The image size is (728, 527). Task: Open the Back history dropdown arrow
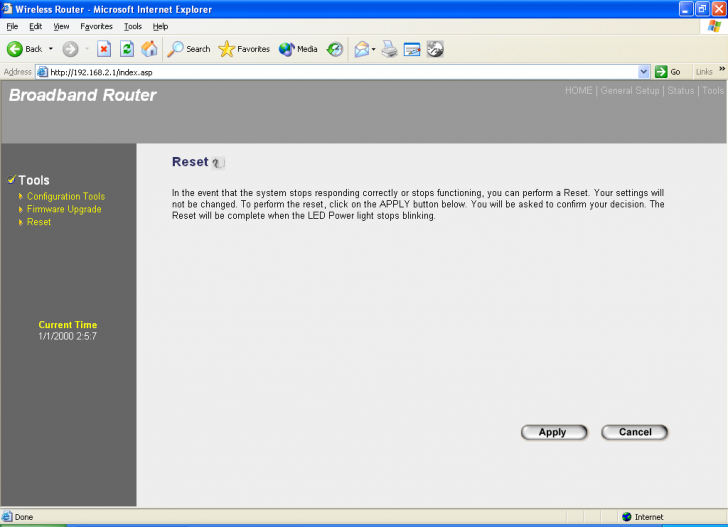[51, 49]
